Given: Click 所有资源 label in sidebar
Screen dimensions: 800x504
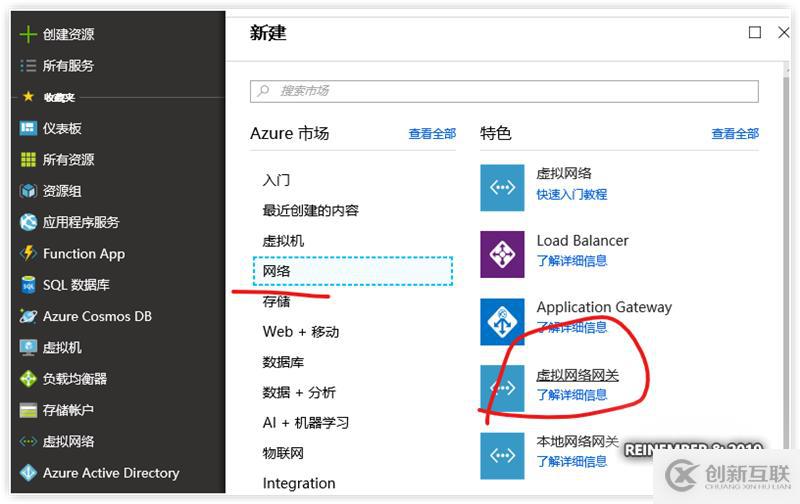Looking at the screenshot, I should [68, 160].
